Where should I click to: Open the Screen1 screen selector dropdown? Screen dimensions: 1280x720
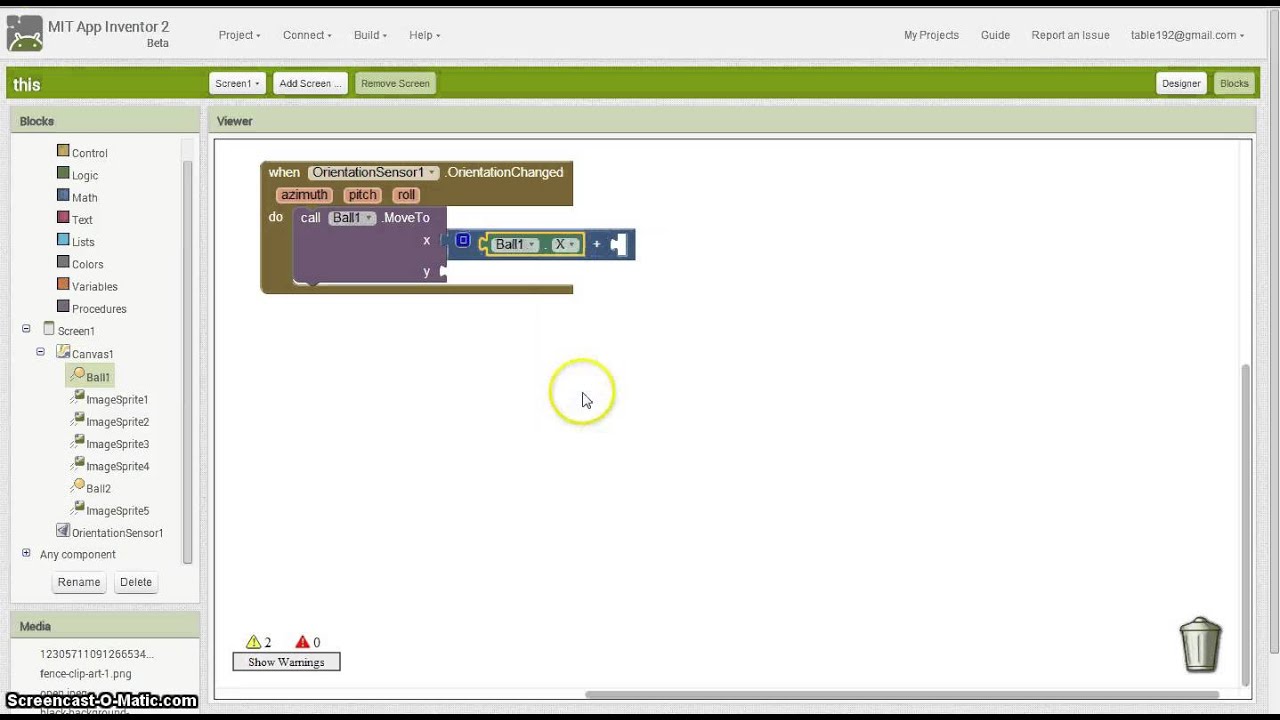pos(237,83)
